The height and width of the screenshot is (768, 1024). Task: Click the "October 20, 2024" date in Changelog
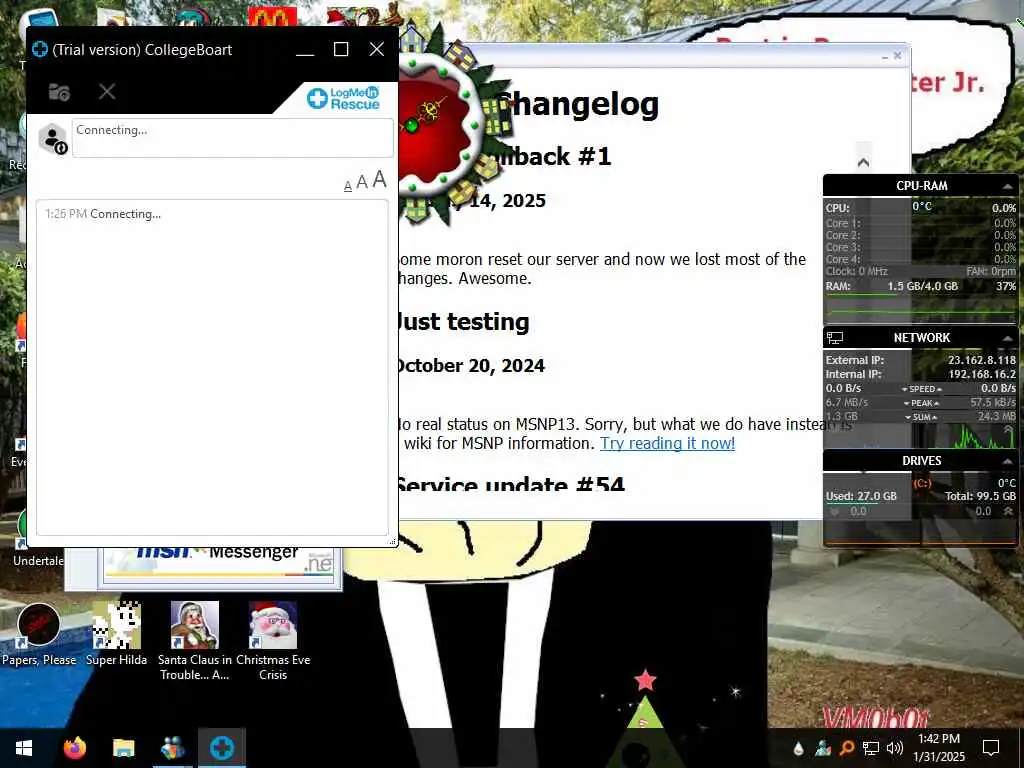(x=470, y=366)
